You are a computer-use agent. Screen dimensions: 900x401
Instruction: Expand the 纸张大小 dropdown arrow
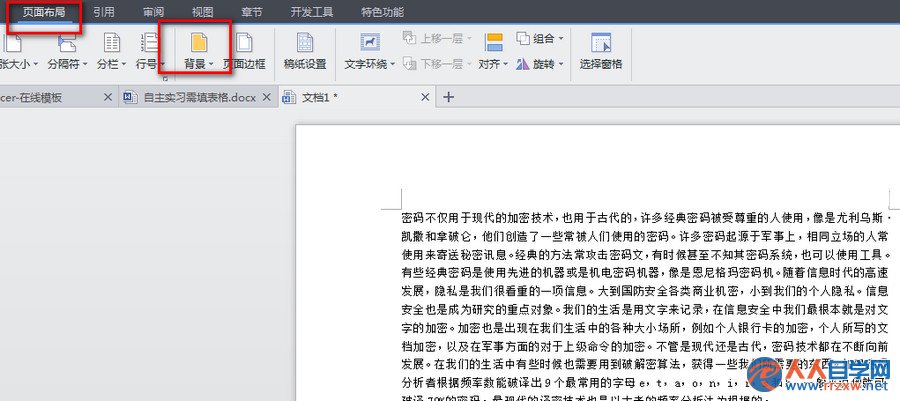point(35,64)
